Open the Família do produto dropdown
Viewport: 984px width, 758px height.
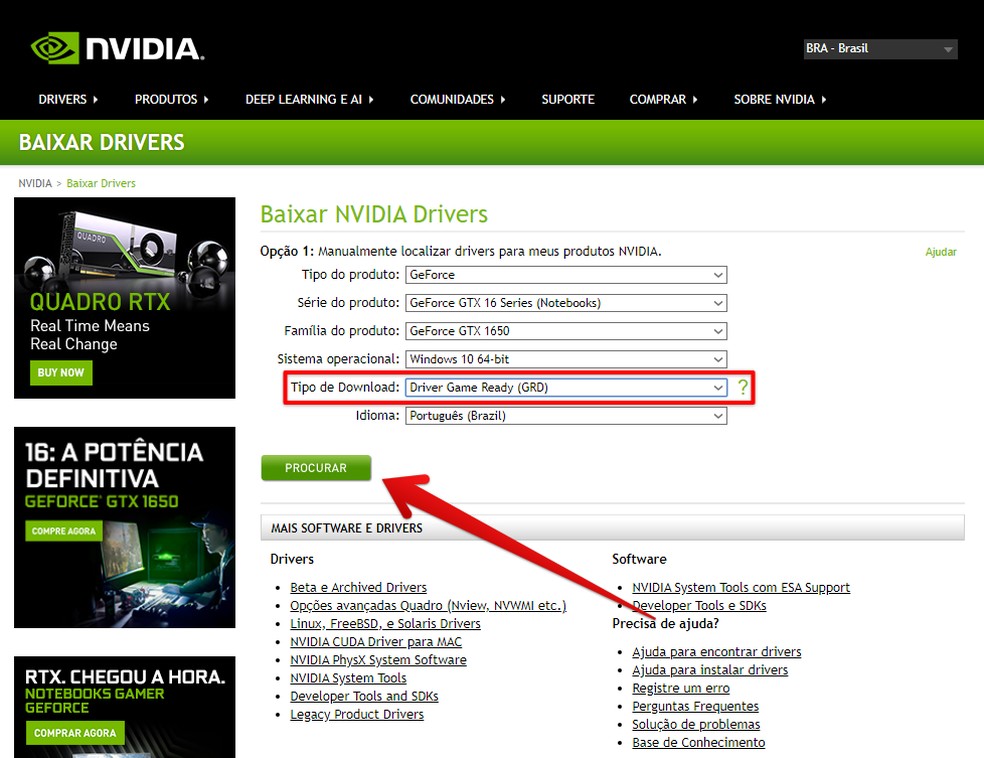[566, 331]
